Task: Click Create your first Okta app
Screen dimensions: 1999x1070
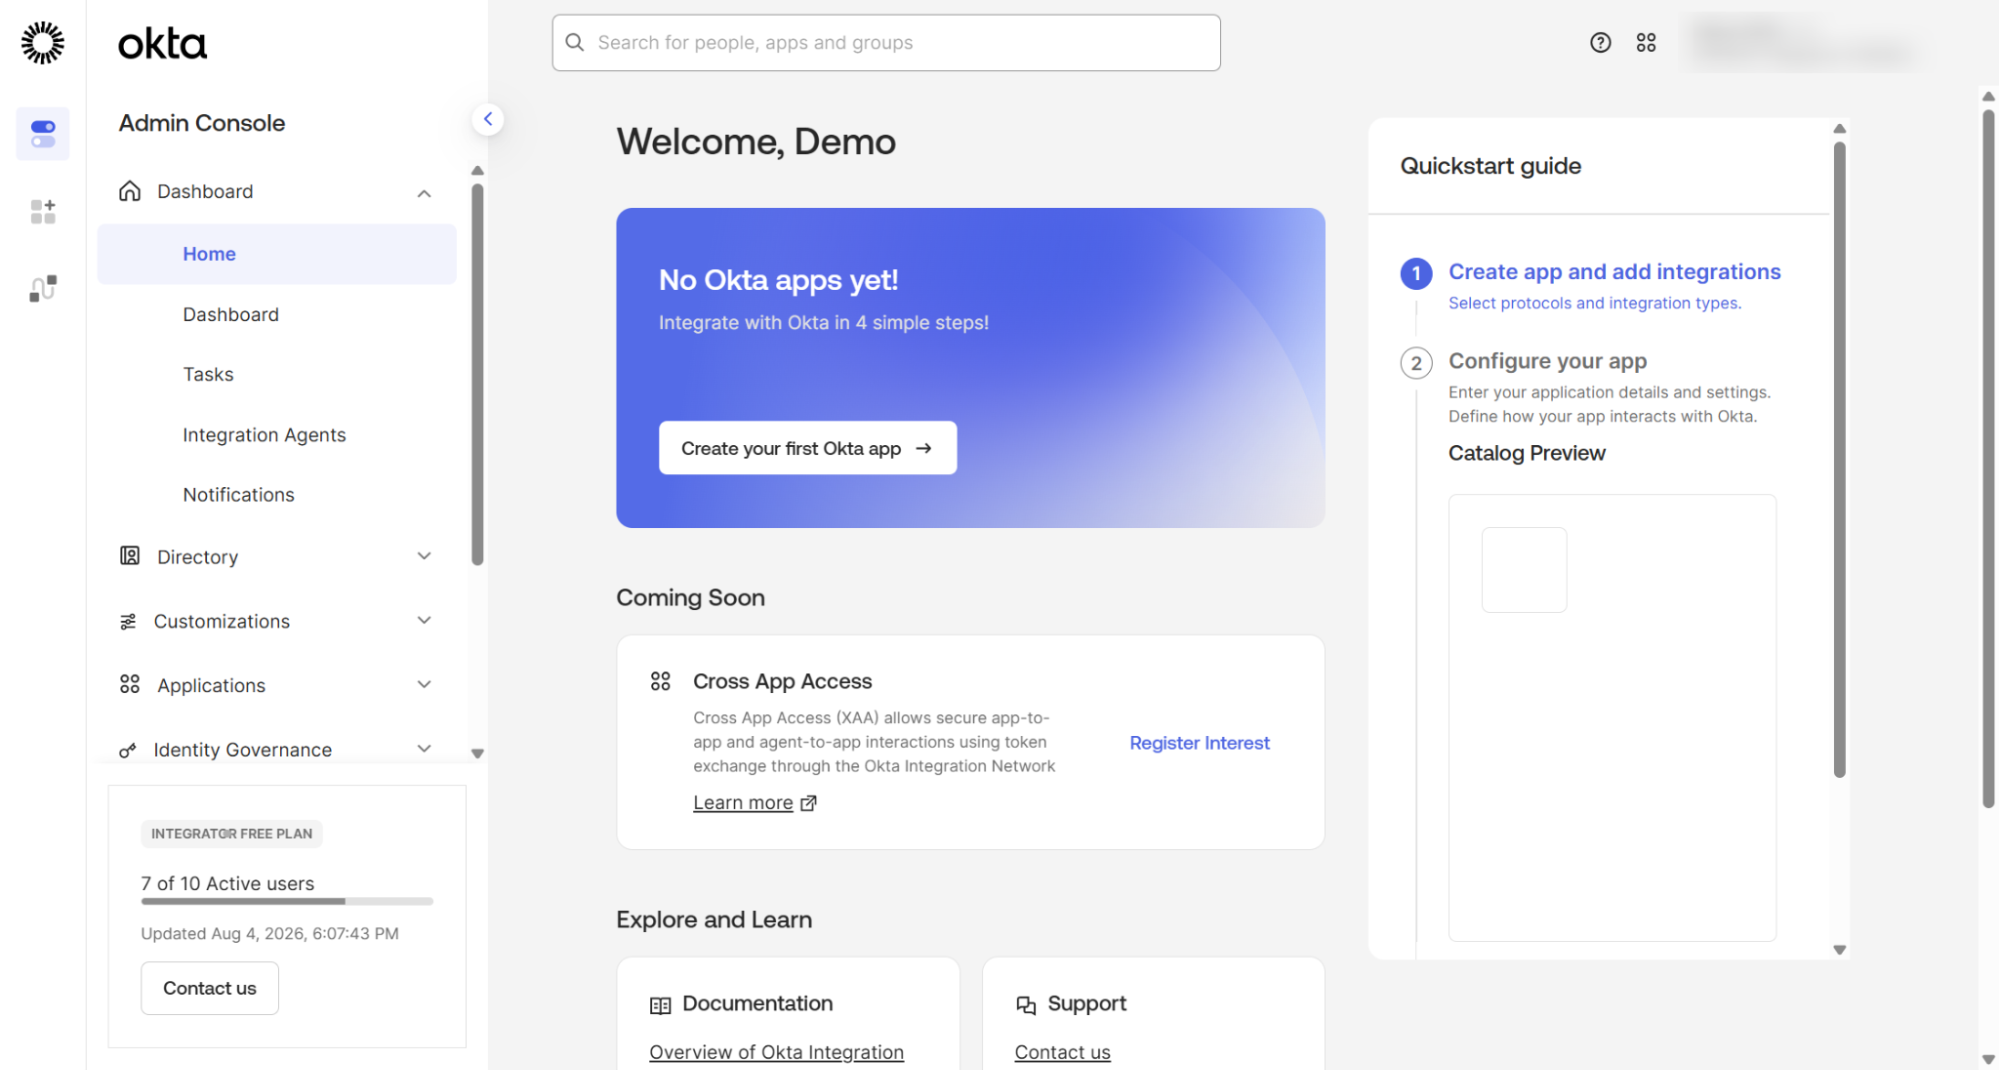Action: click(807, 448)
